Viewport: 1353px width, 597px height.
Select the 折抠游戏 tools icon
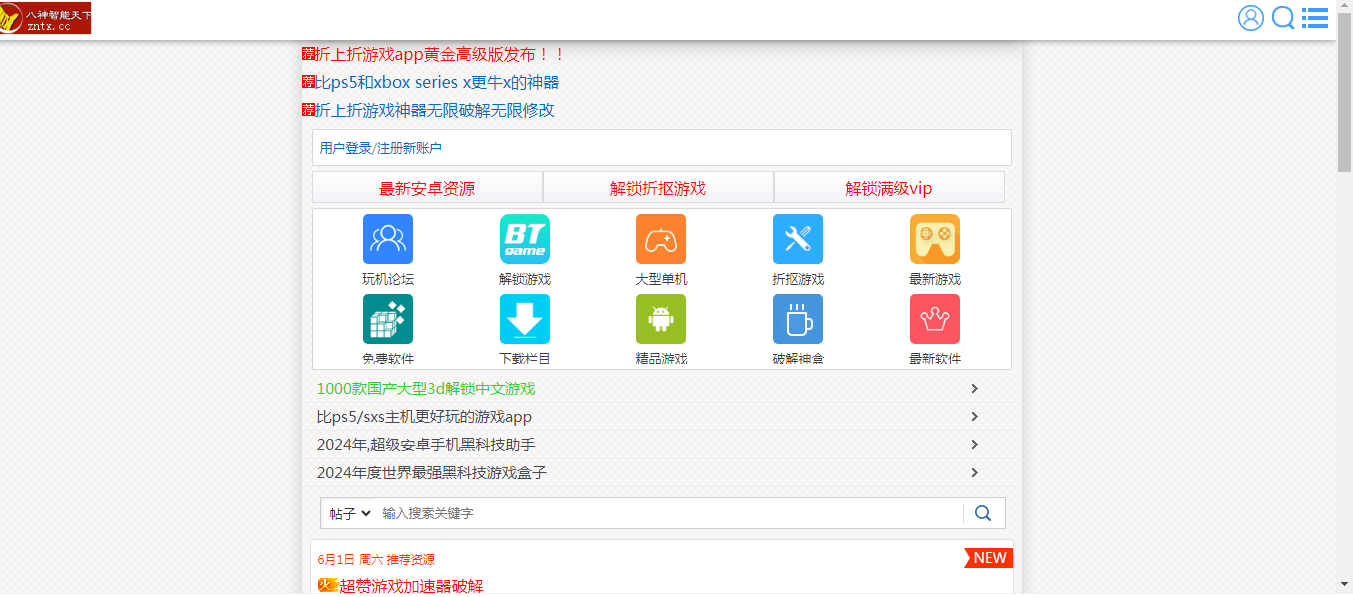coord(798,240)
